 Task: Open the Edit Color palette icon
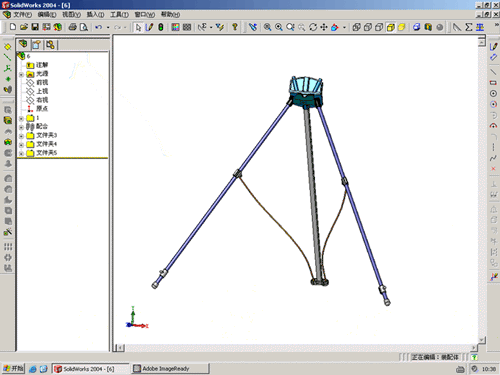(x=175, y=27)
